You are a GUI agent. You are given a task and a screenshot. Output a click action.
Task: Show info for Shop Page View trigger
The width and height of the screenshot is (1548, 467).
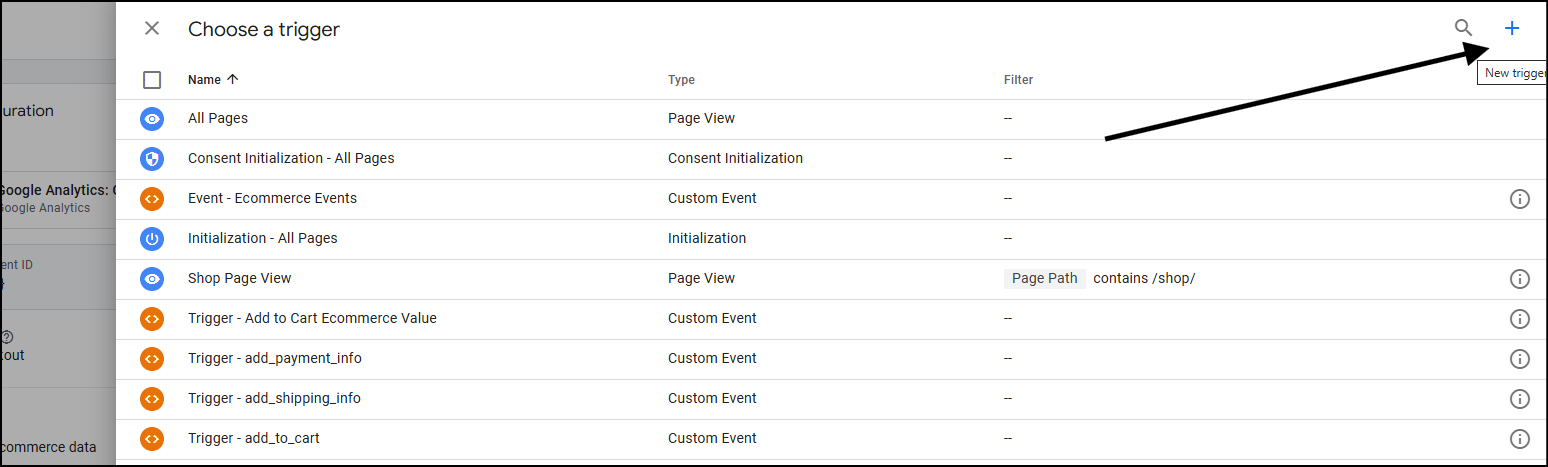pos(1519,279)
